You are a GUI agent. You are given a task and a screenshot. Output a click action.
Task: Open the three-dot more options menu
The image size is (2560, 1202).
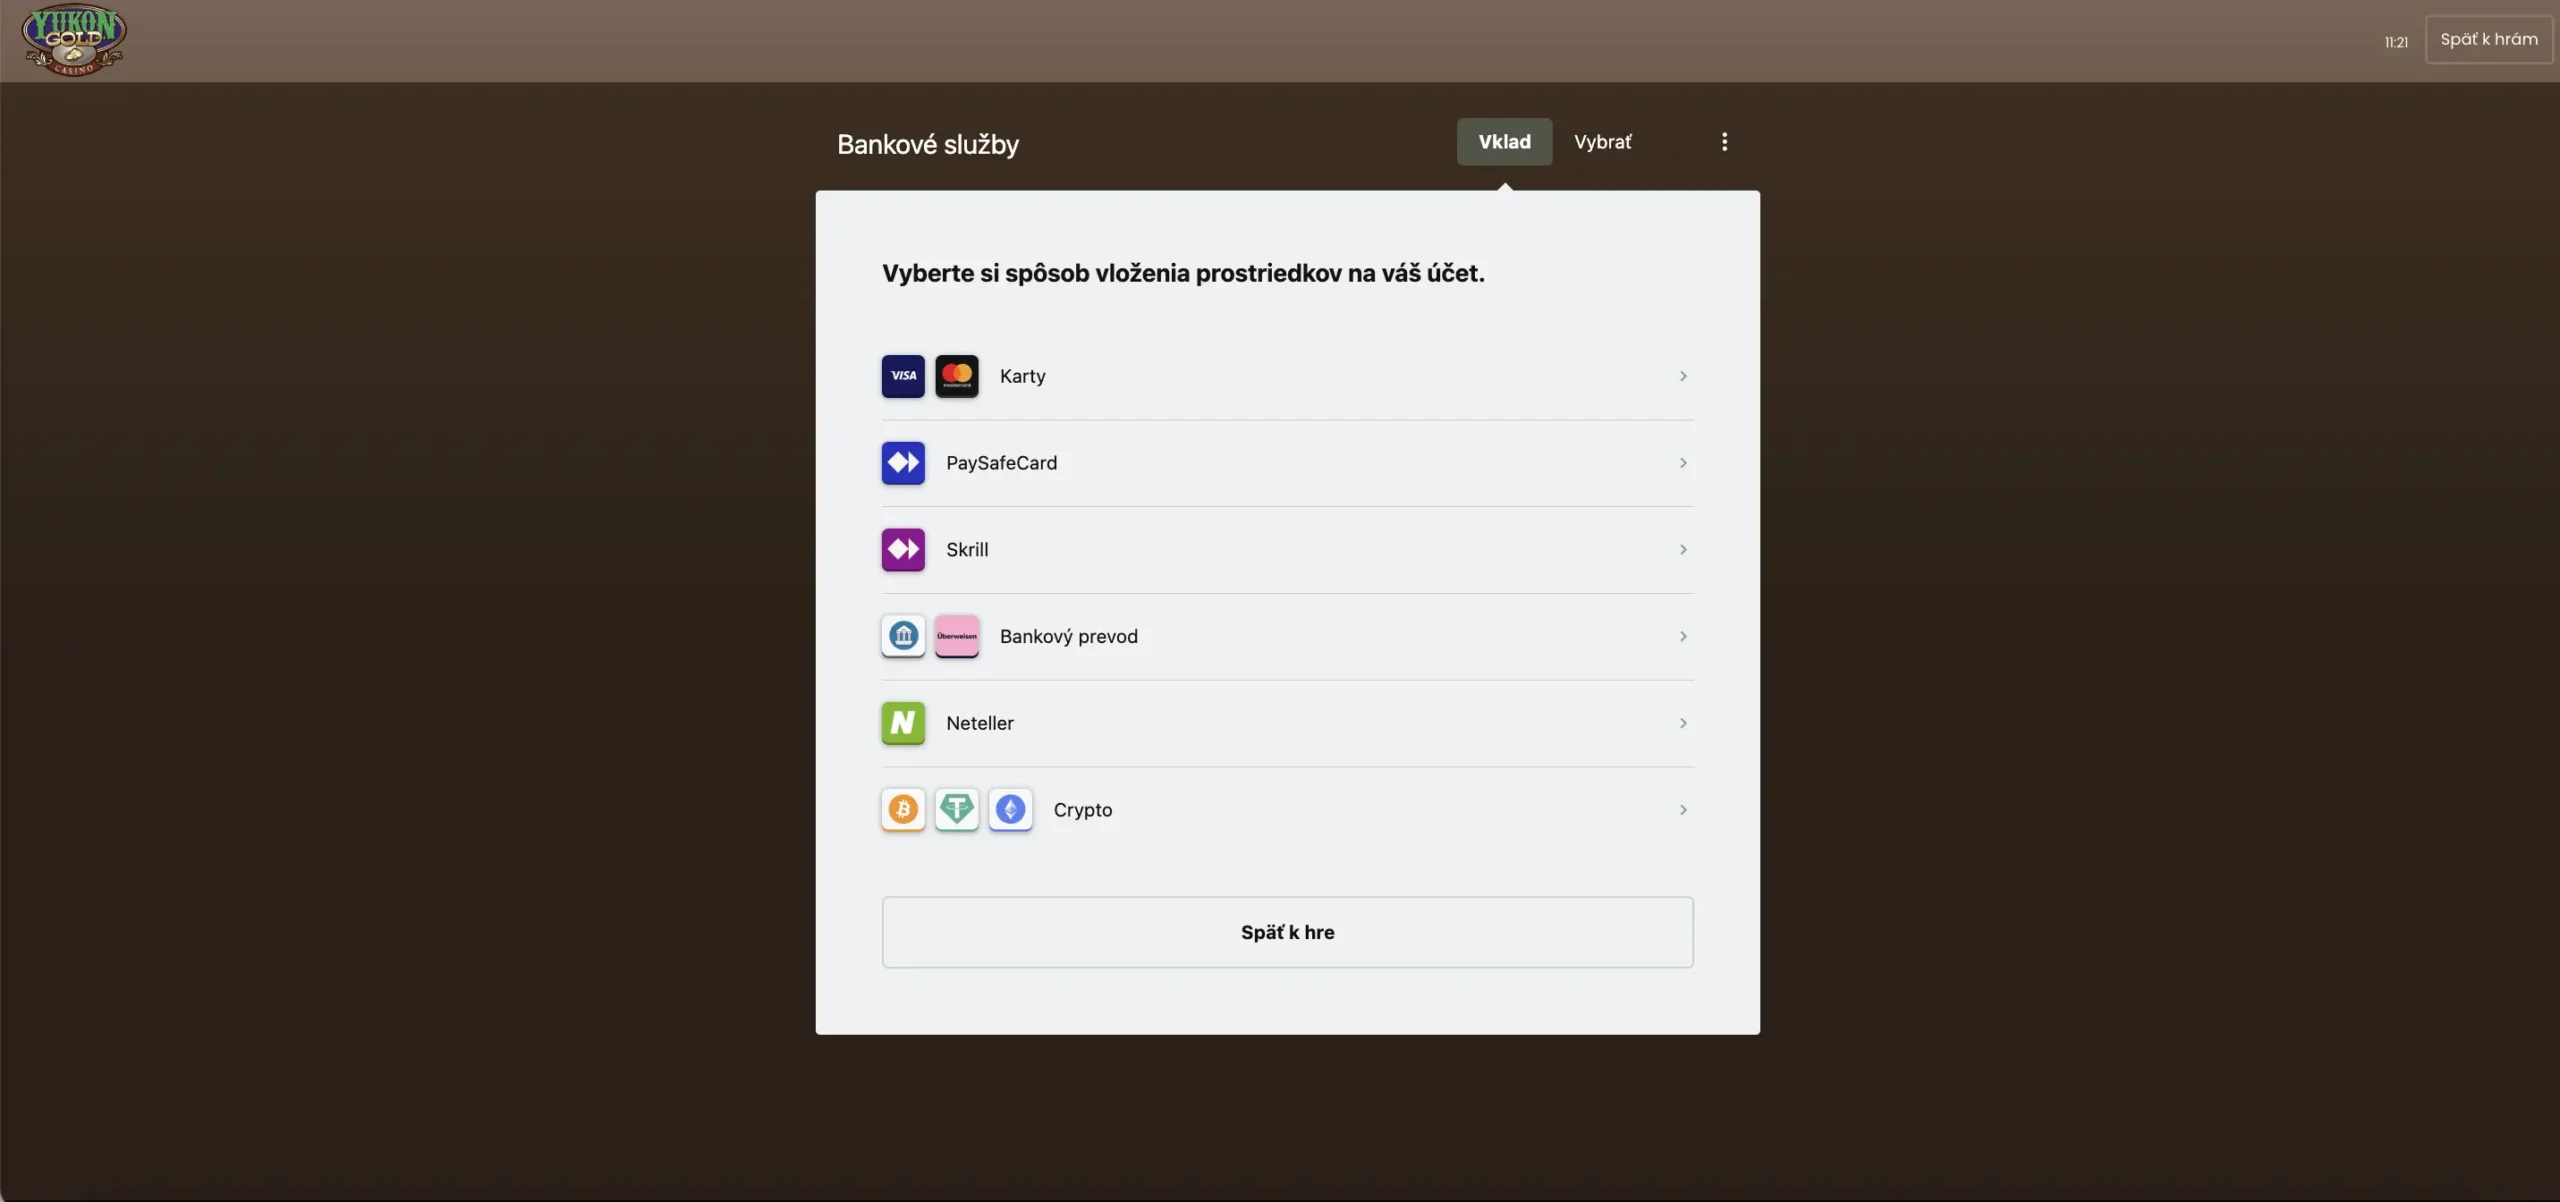pyautogui.click(x=1724, y=142)
